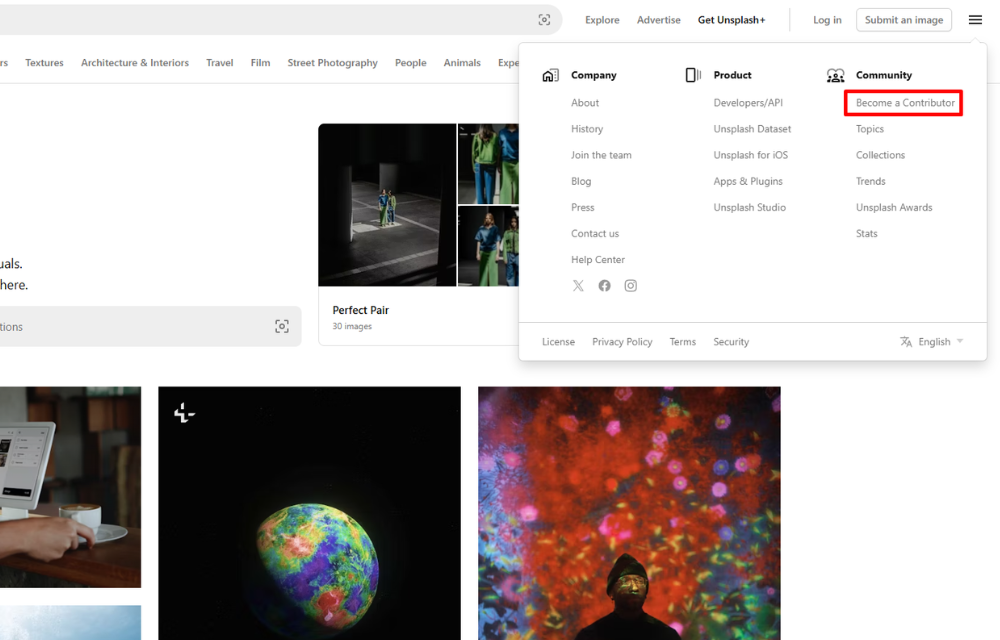Open the laptop and coffee cup photo
The width and height of the screenshot is (1000, 640).
pyautogui.click(x=70, y=487)
